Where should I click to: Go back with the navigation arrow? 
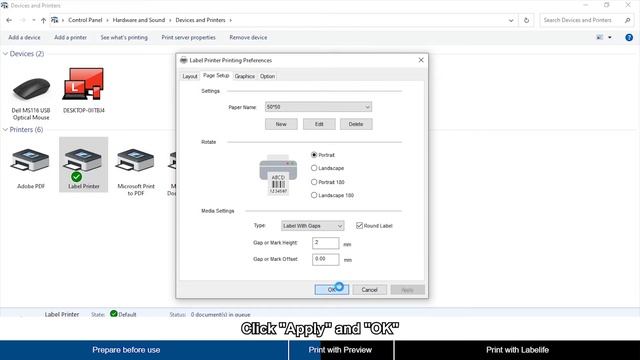point(9,20)
